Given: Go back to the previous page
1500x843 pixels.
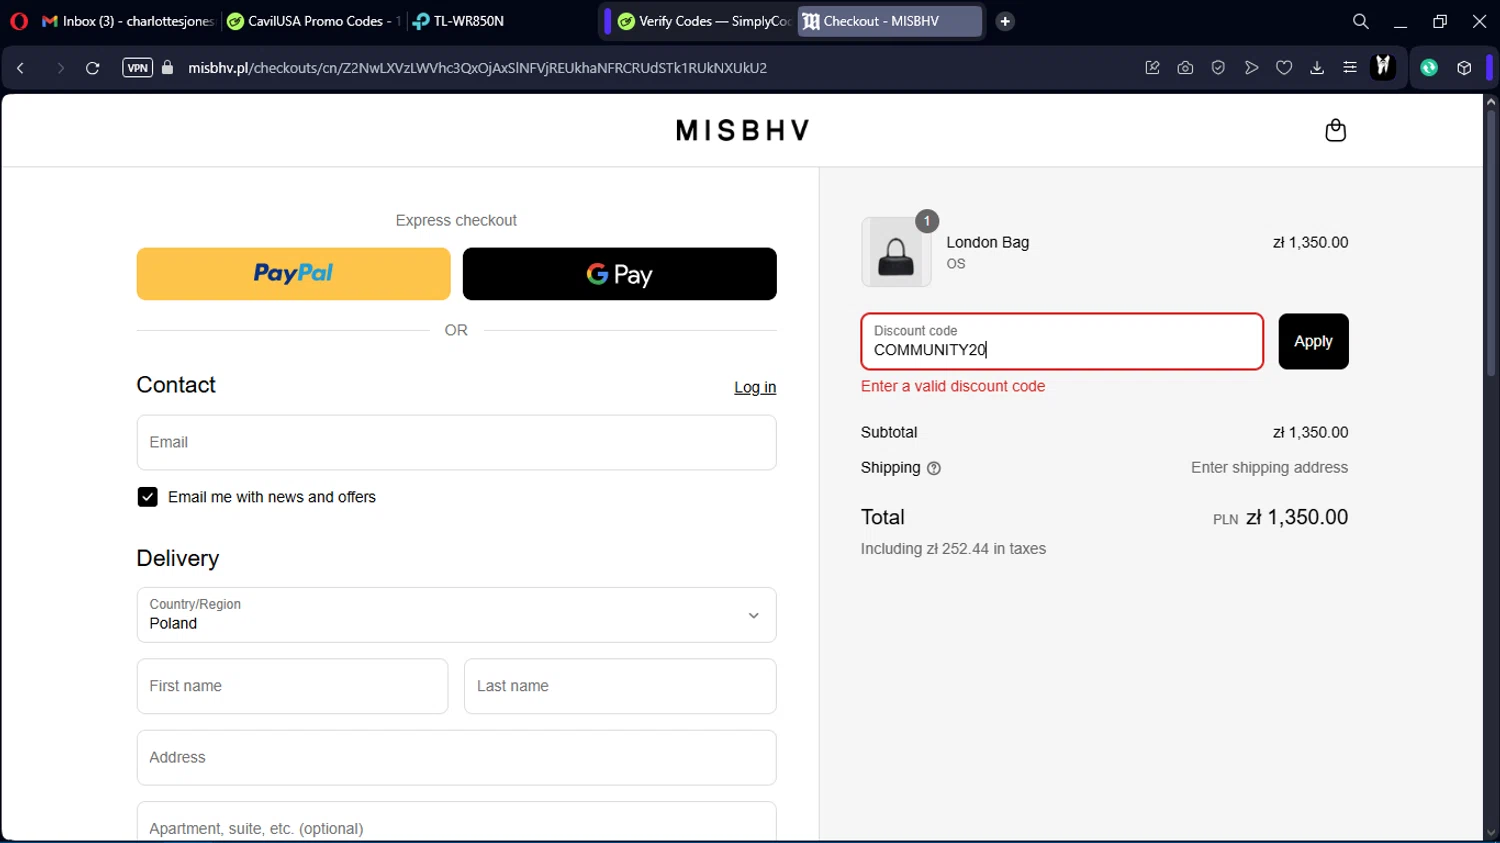Looking at the screenshot, I should coord(20,68).
